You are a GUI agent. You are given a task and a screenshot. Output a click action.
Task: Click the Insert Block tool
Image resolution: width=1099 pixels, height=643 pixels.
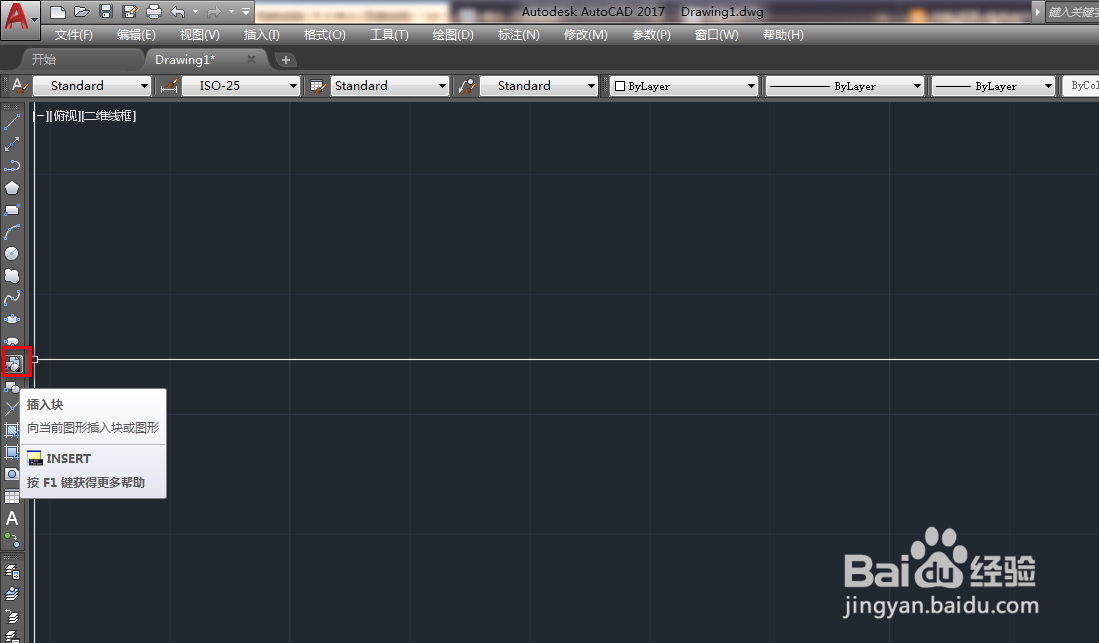click(x=13, y=363)
